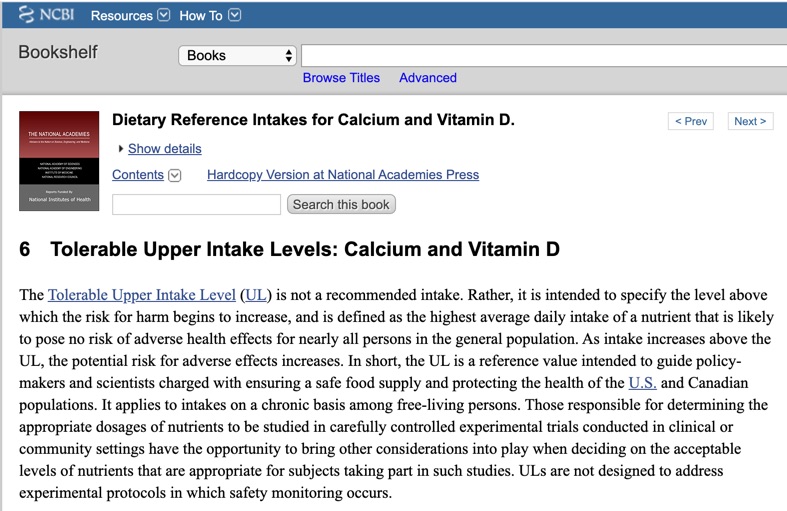The height and width of the screenshot is (511, 787).
Task: Click the book title Dietary Reference Intakes
Action: 313,119
